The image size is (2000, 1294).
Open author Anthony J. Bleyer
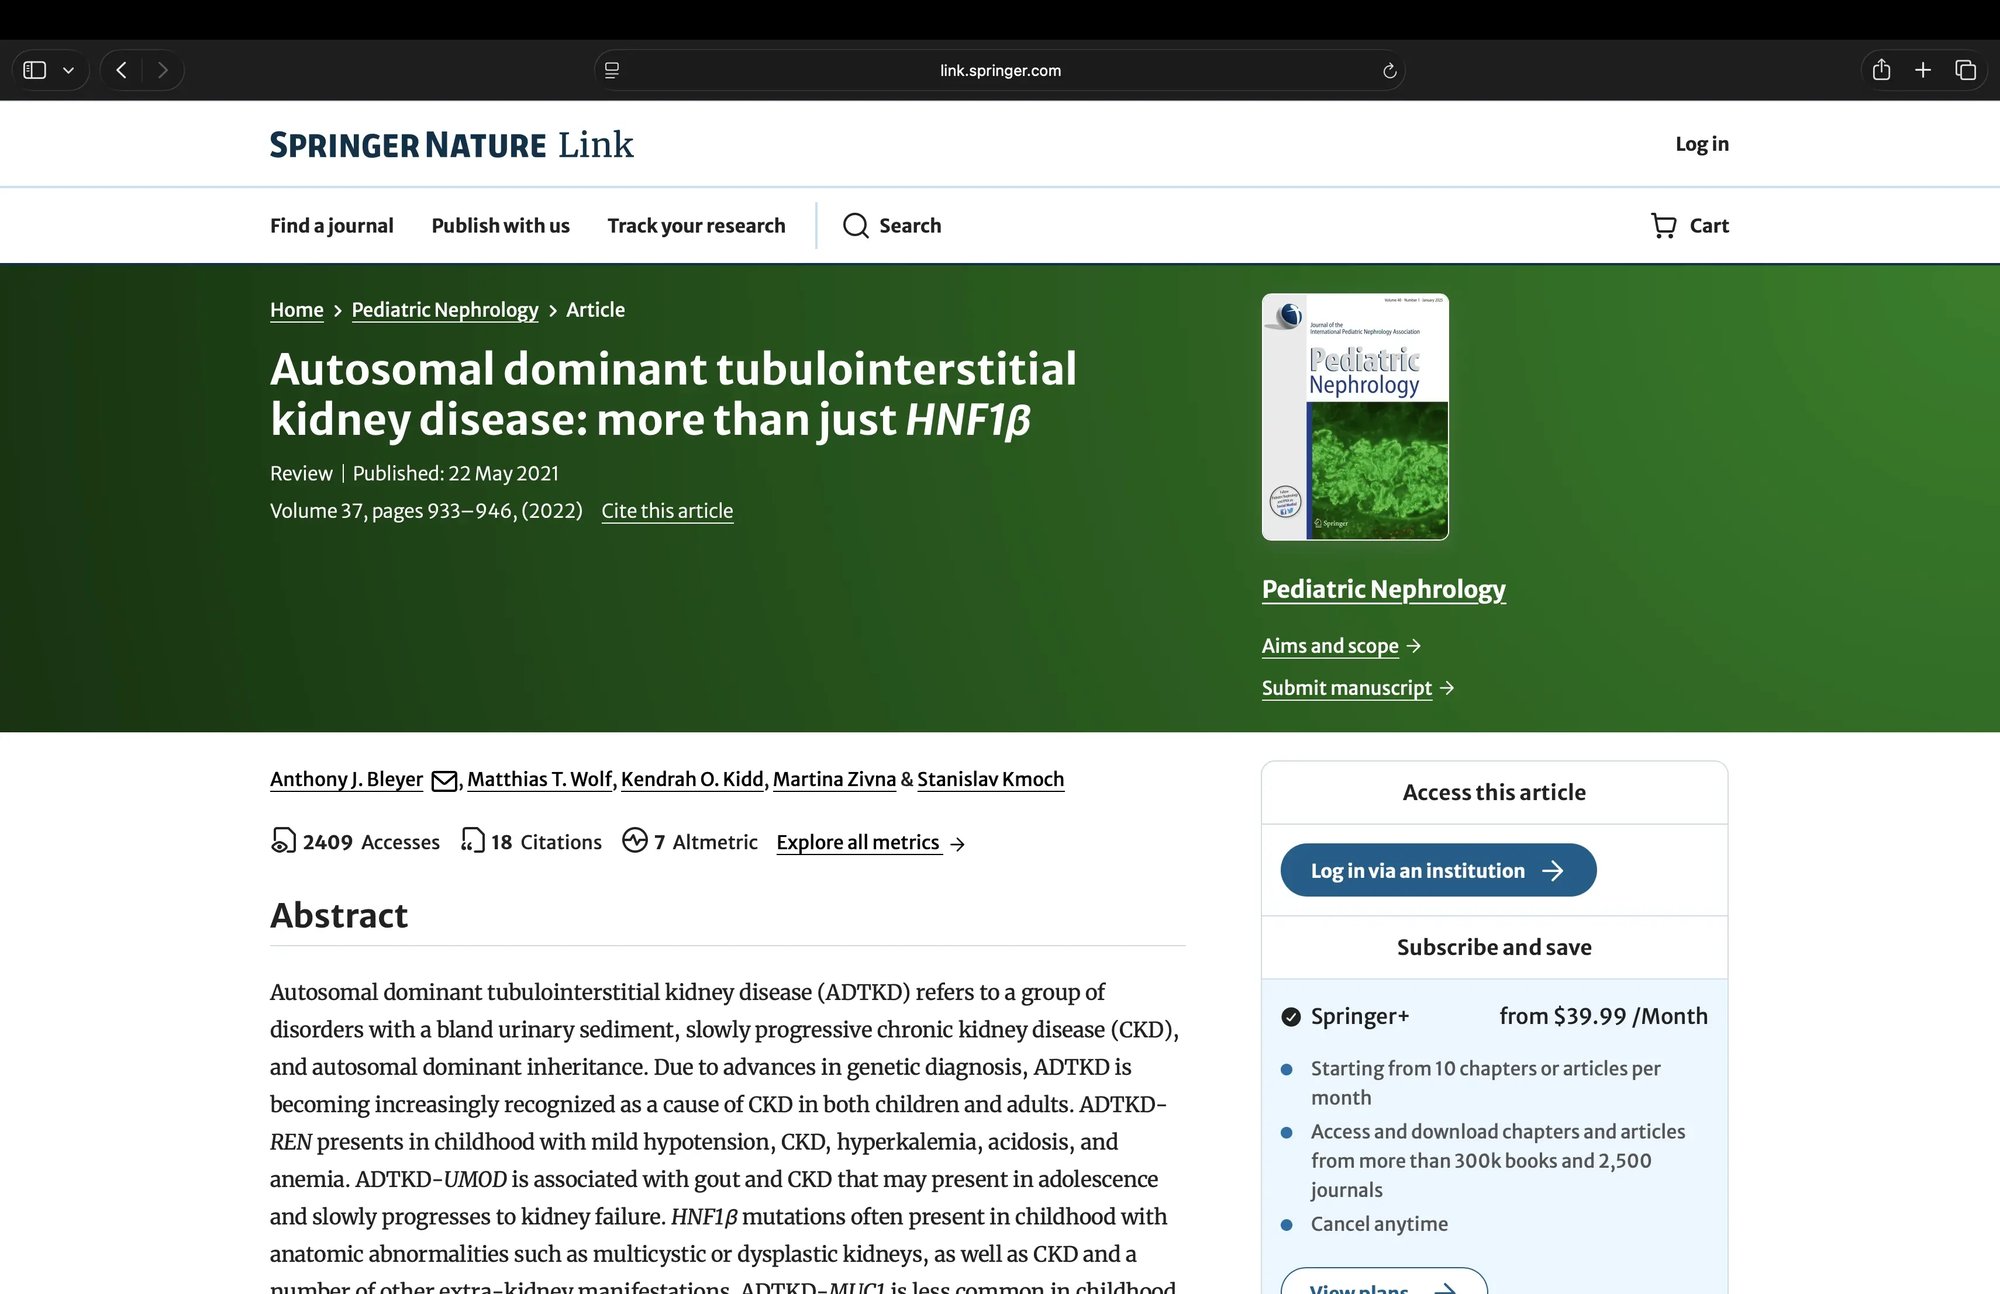346,780
